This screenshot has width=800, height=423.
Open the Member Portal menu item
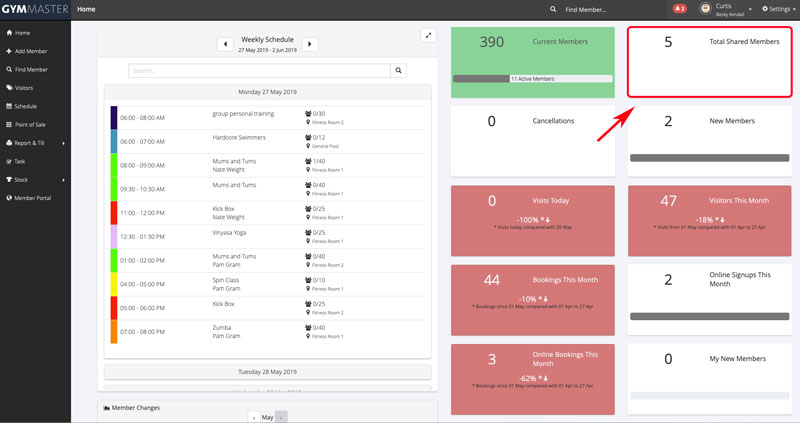point(32,198)
